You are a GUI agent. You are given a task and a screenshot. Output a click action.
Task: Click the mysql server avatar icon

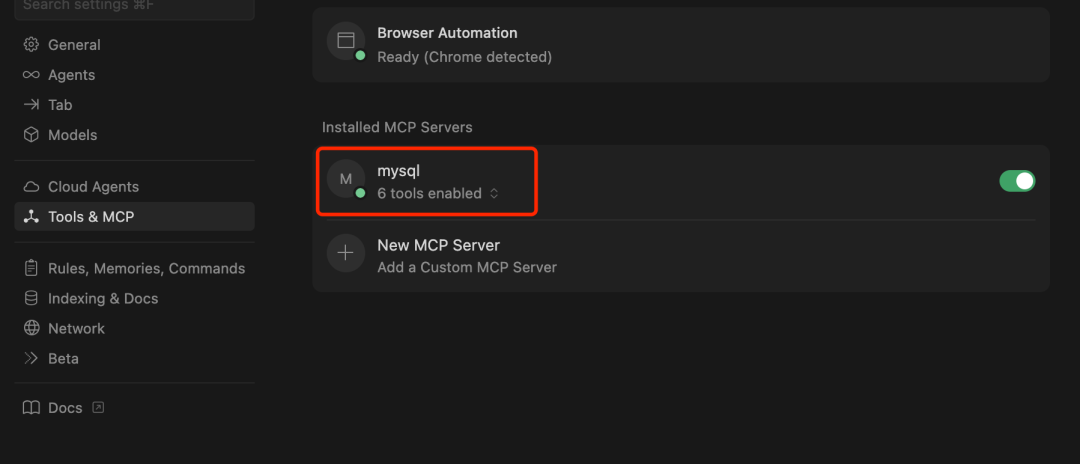(346, 179)
